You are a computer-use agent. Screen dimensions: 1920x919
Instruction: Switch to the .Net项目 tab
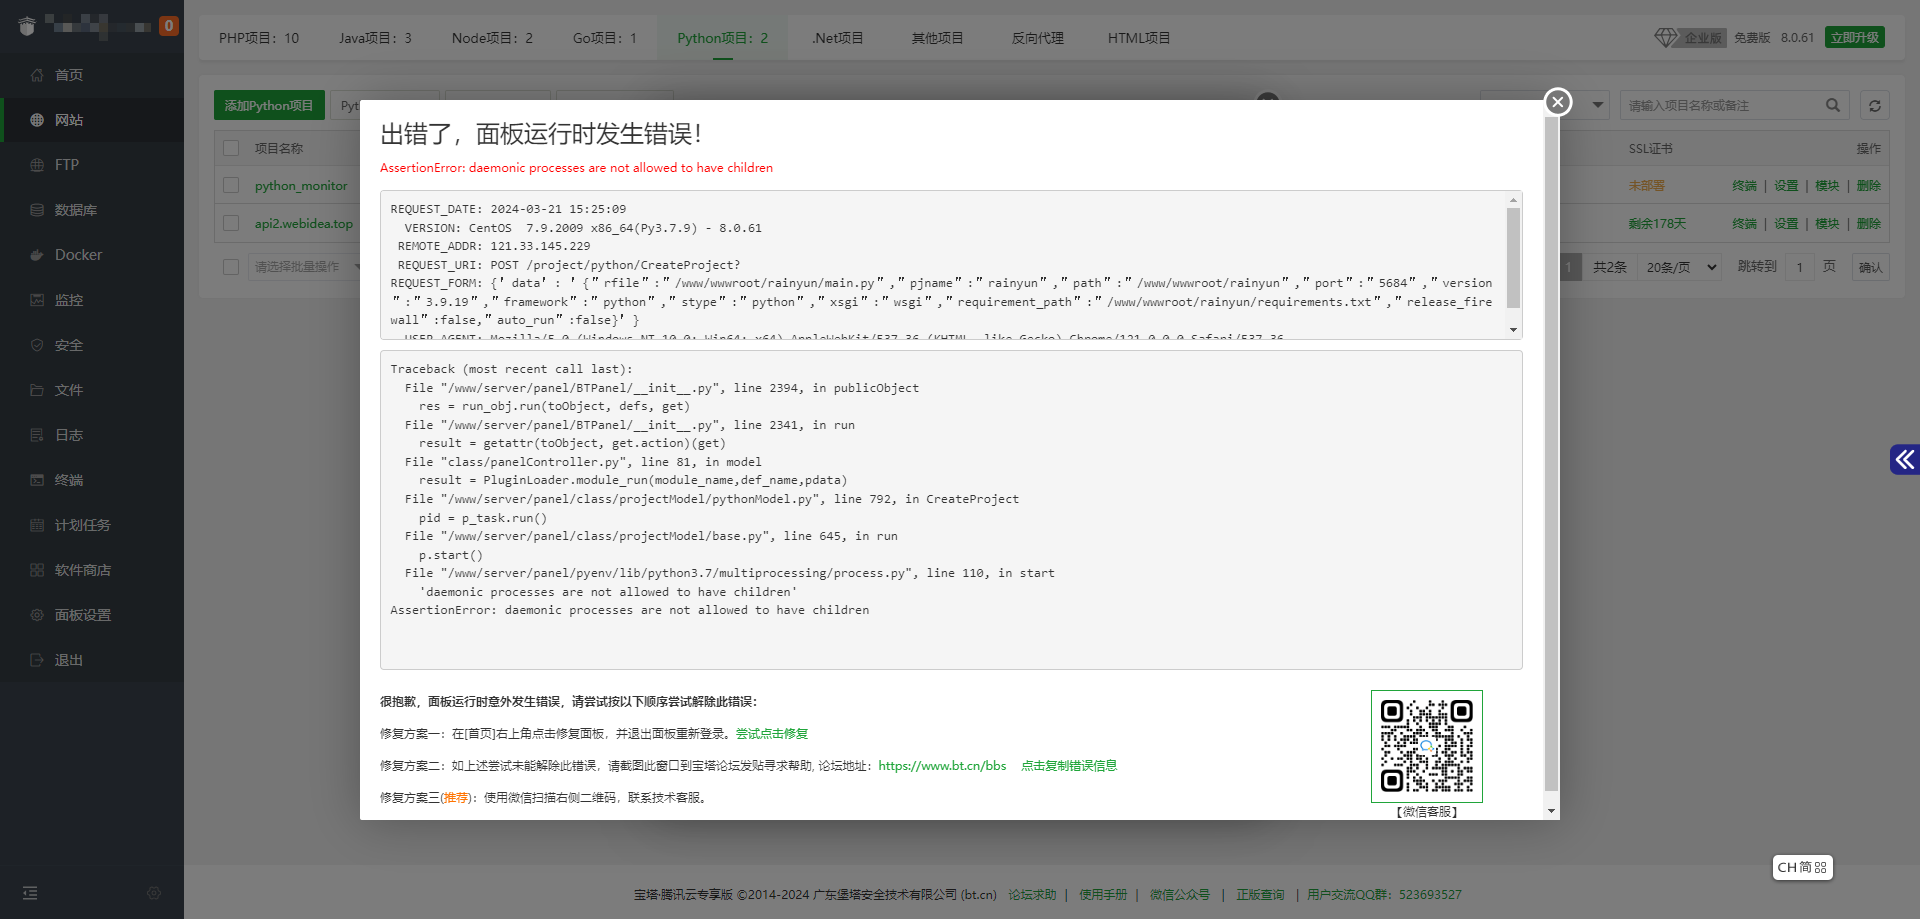837,38
